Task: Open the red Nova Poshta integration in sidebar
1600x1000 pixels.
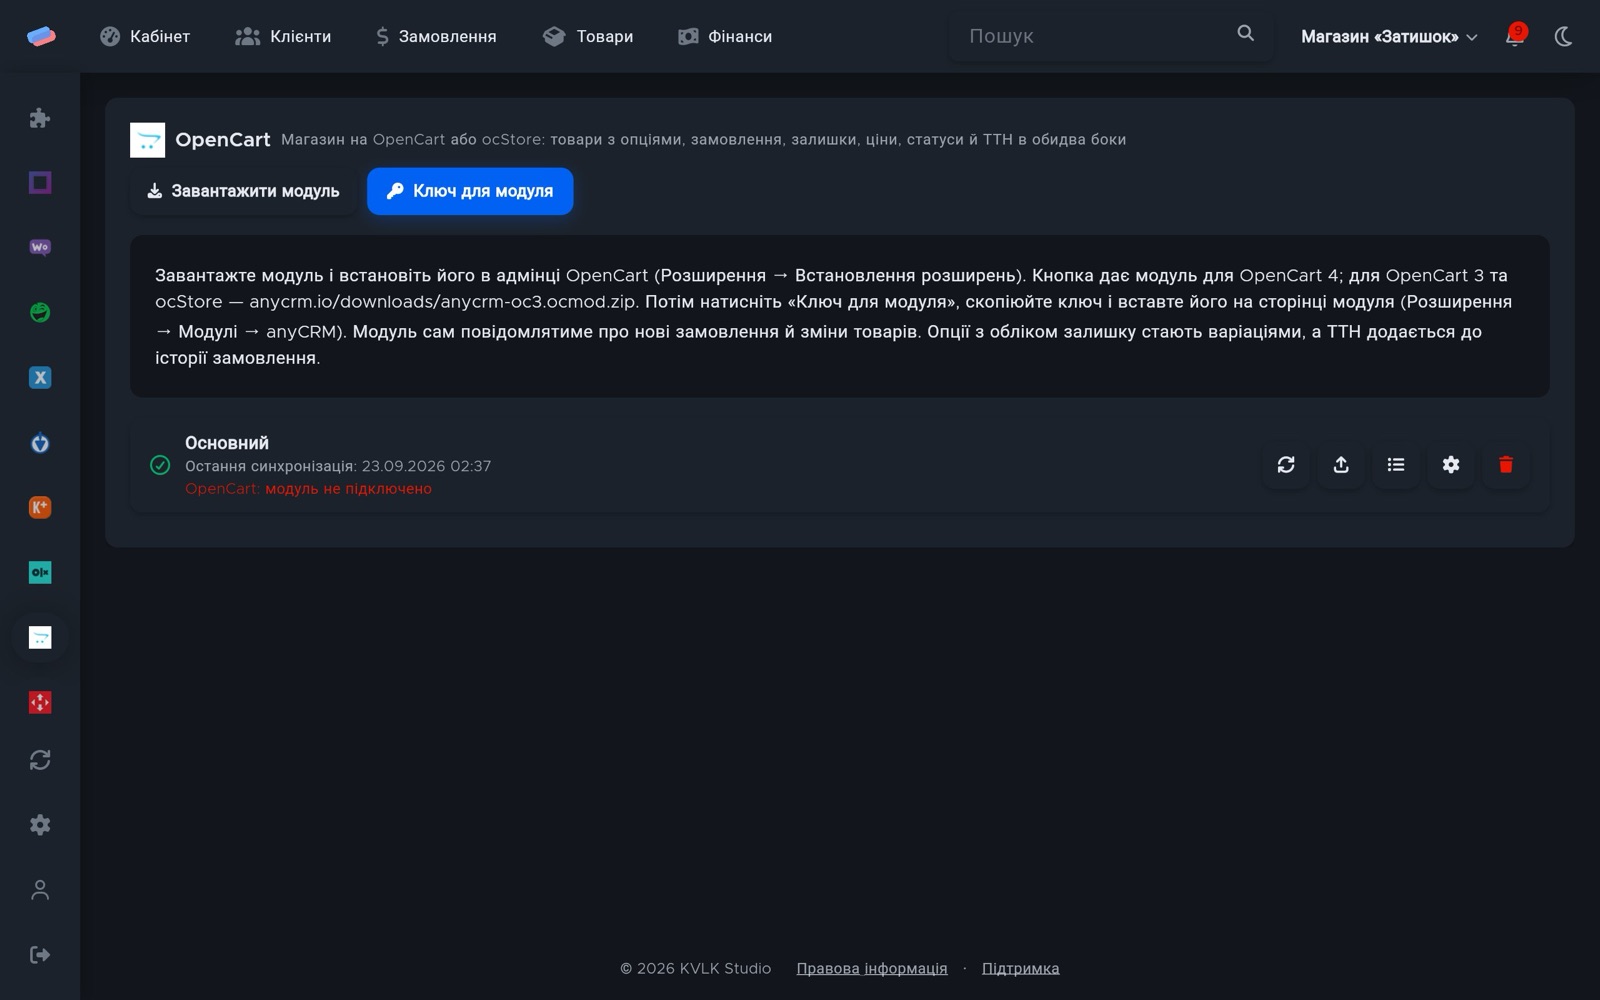Action: click(40, 703)
